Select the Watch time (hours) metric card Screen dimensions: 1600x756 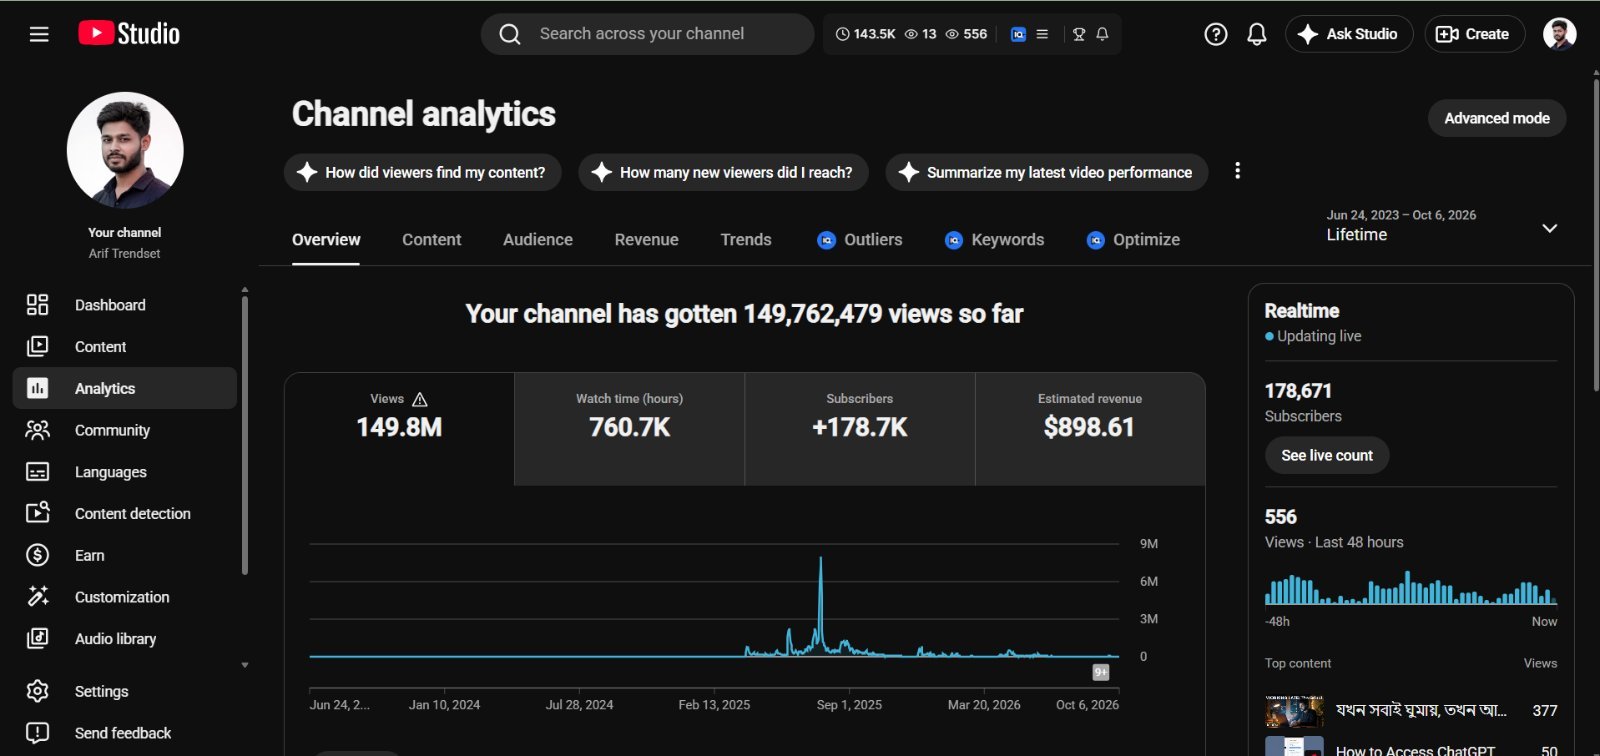click(630, 429)
